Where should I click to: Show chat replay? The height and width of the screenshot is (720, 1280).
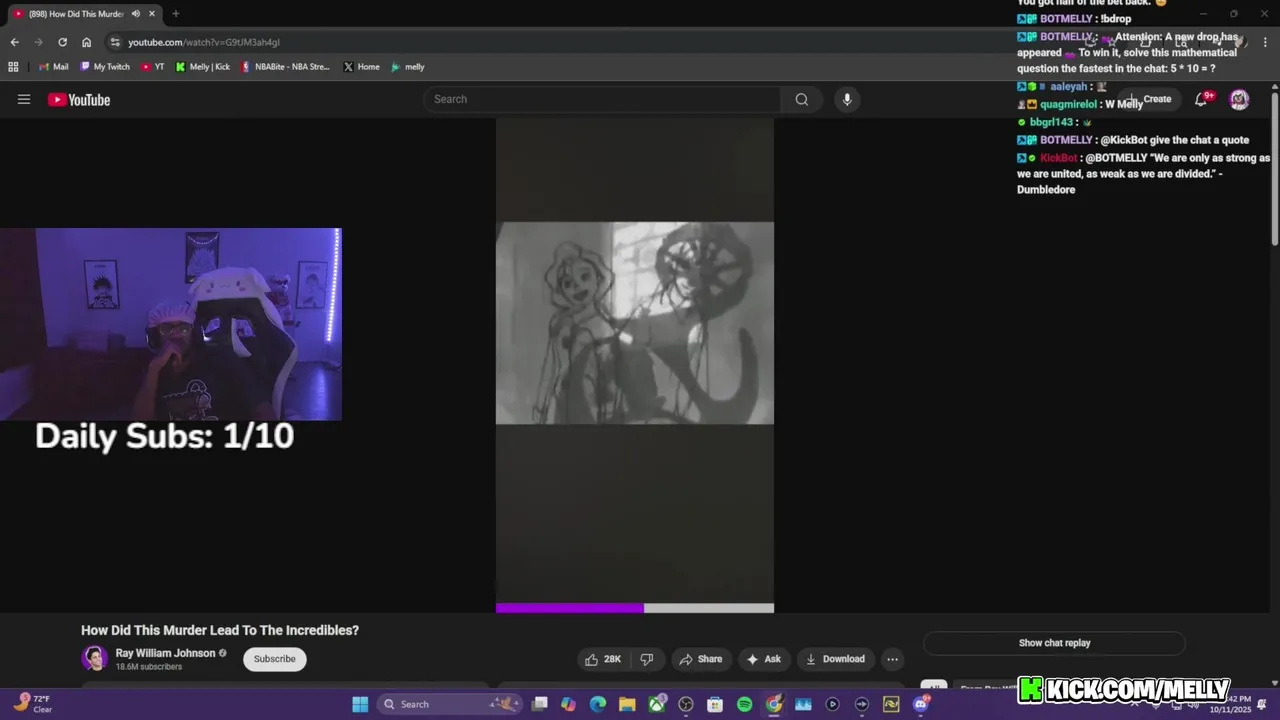point(1054,643)
